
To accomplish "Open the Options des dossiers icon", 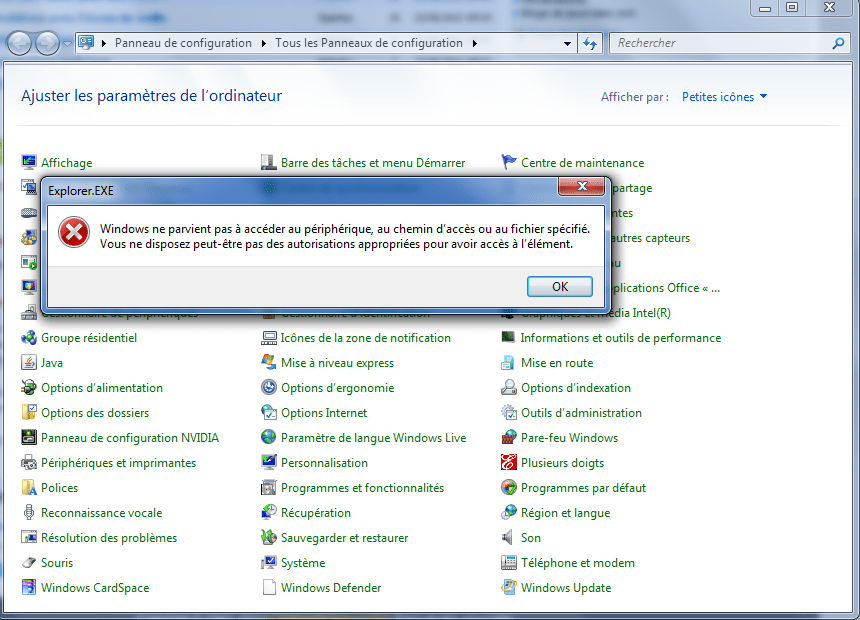I will point(29,413).
